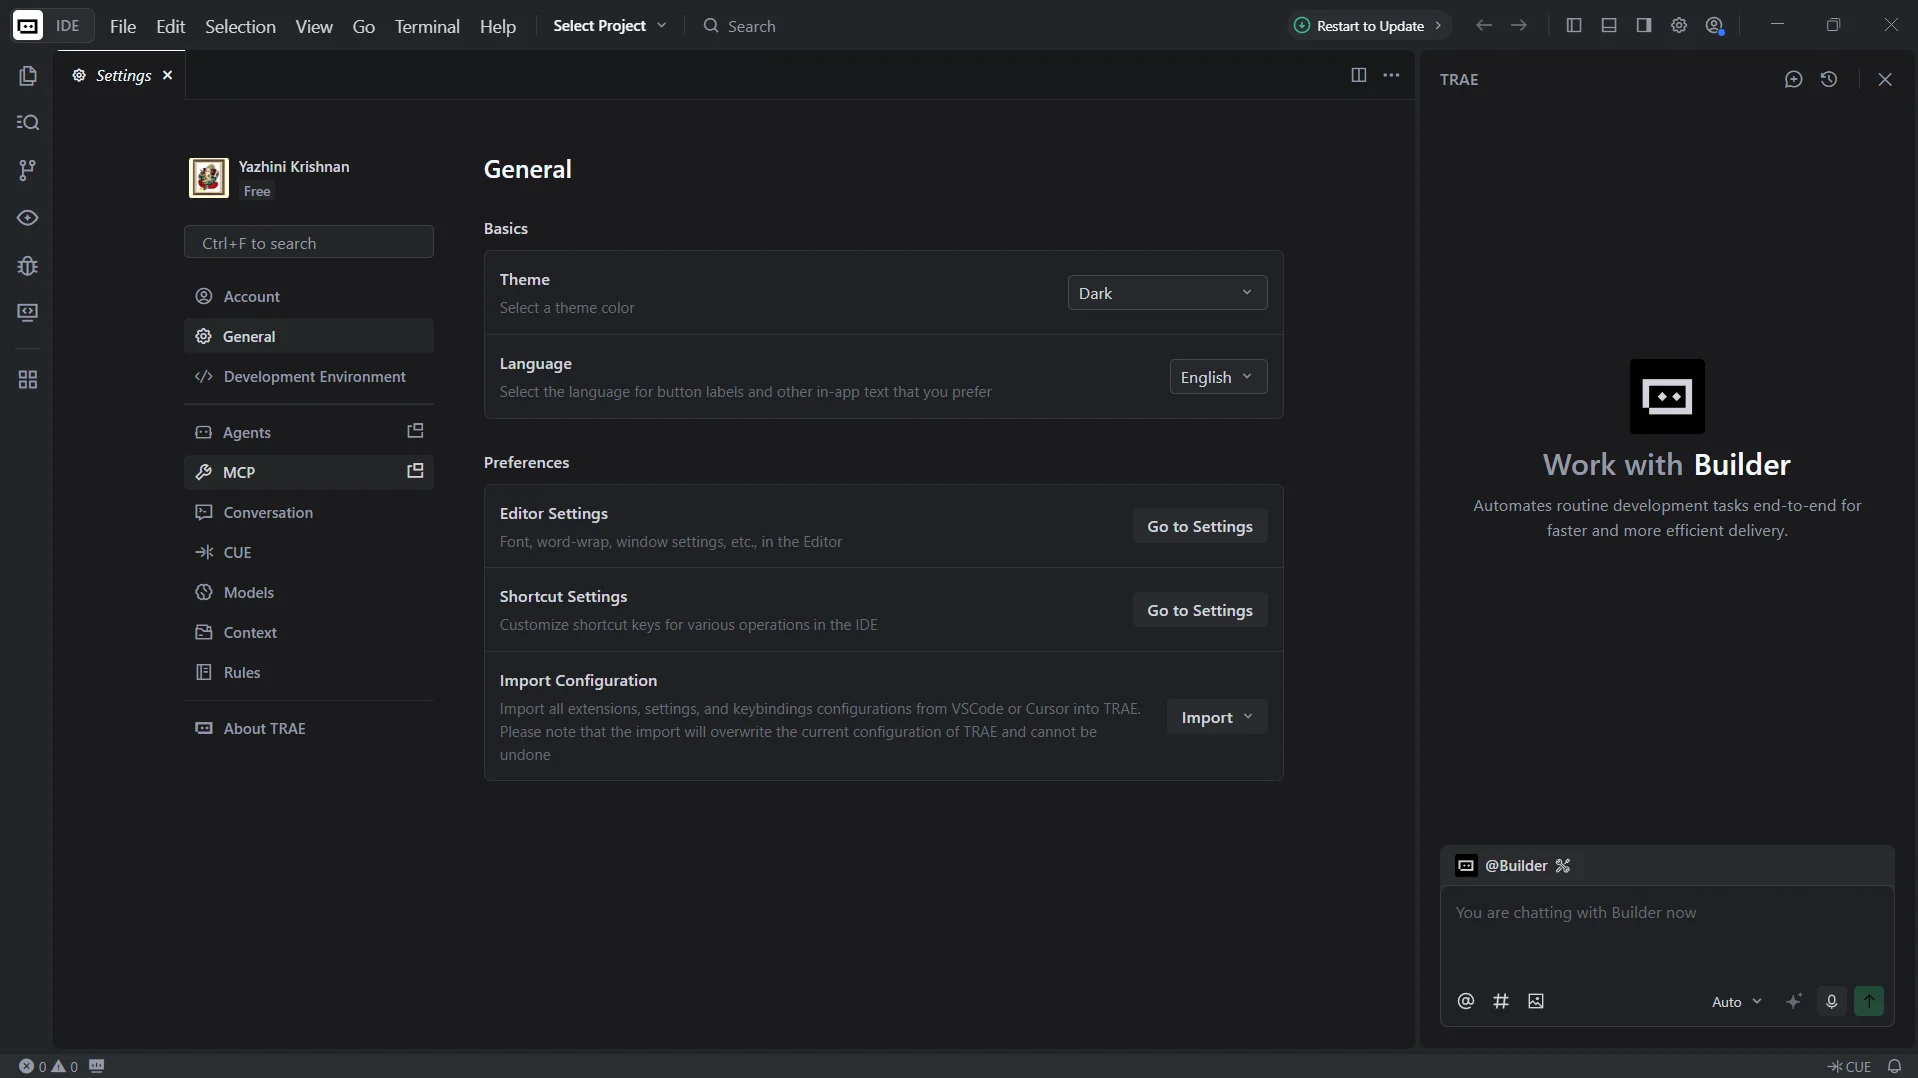Open the Theme dropdown showing Dark

coord(1167,293)
